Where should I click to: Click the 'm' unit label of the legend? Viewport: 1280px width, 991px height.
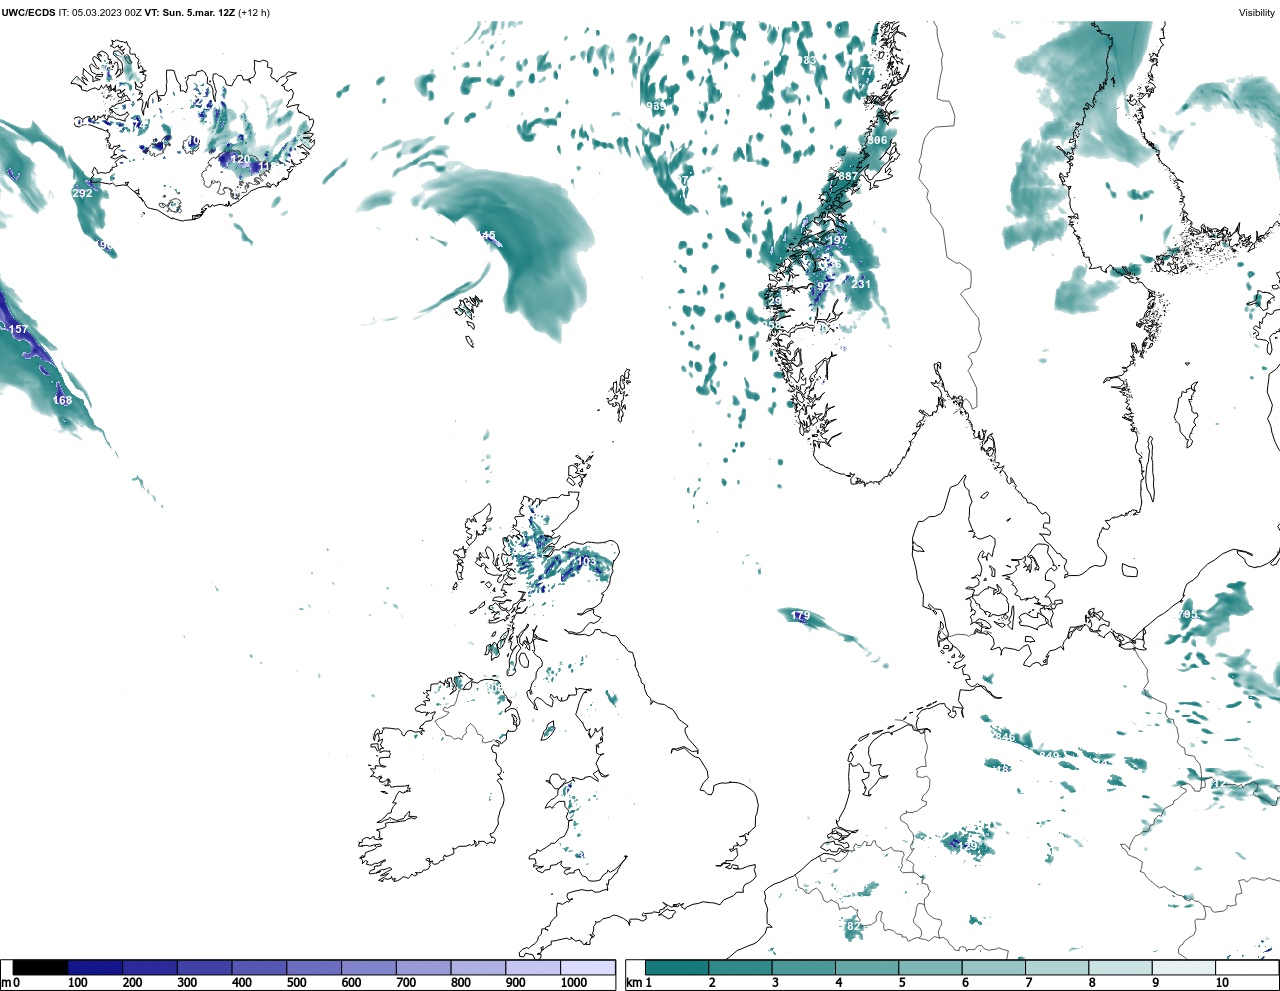pos(5,983)
